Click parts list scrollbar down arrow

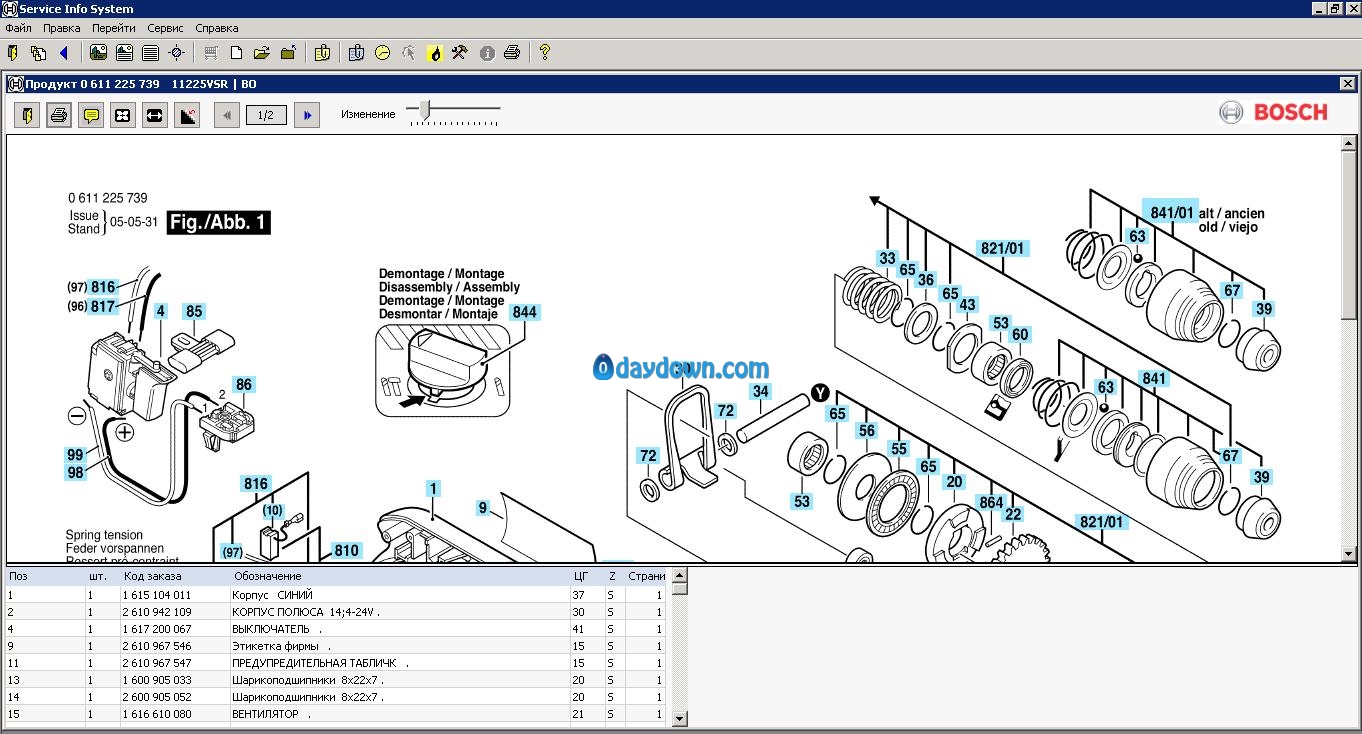pos(679,718)
